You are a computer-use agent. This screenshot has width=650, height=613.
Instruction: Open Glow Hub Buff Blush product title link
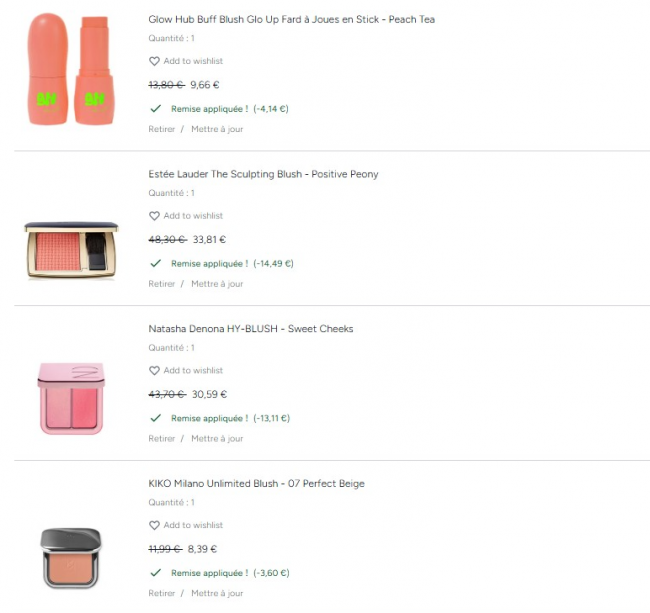[x=291, y=20]
